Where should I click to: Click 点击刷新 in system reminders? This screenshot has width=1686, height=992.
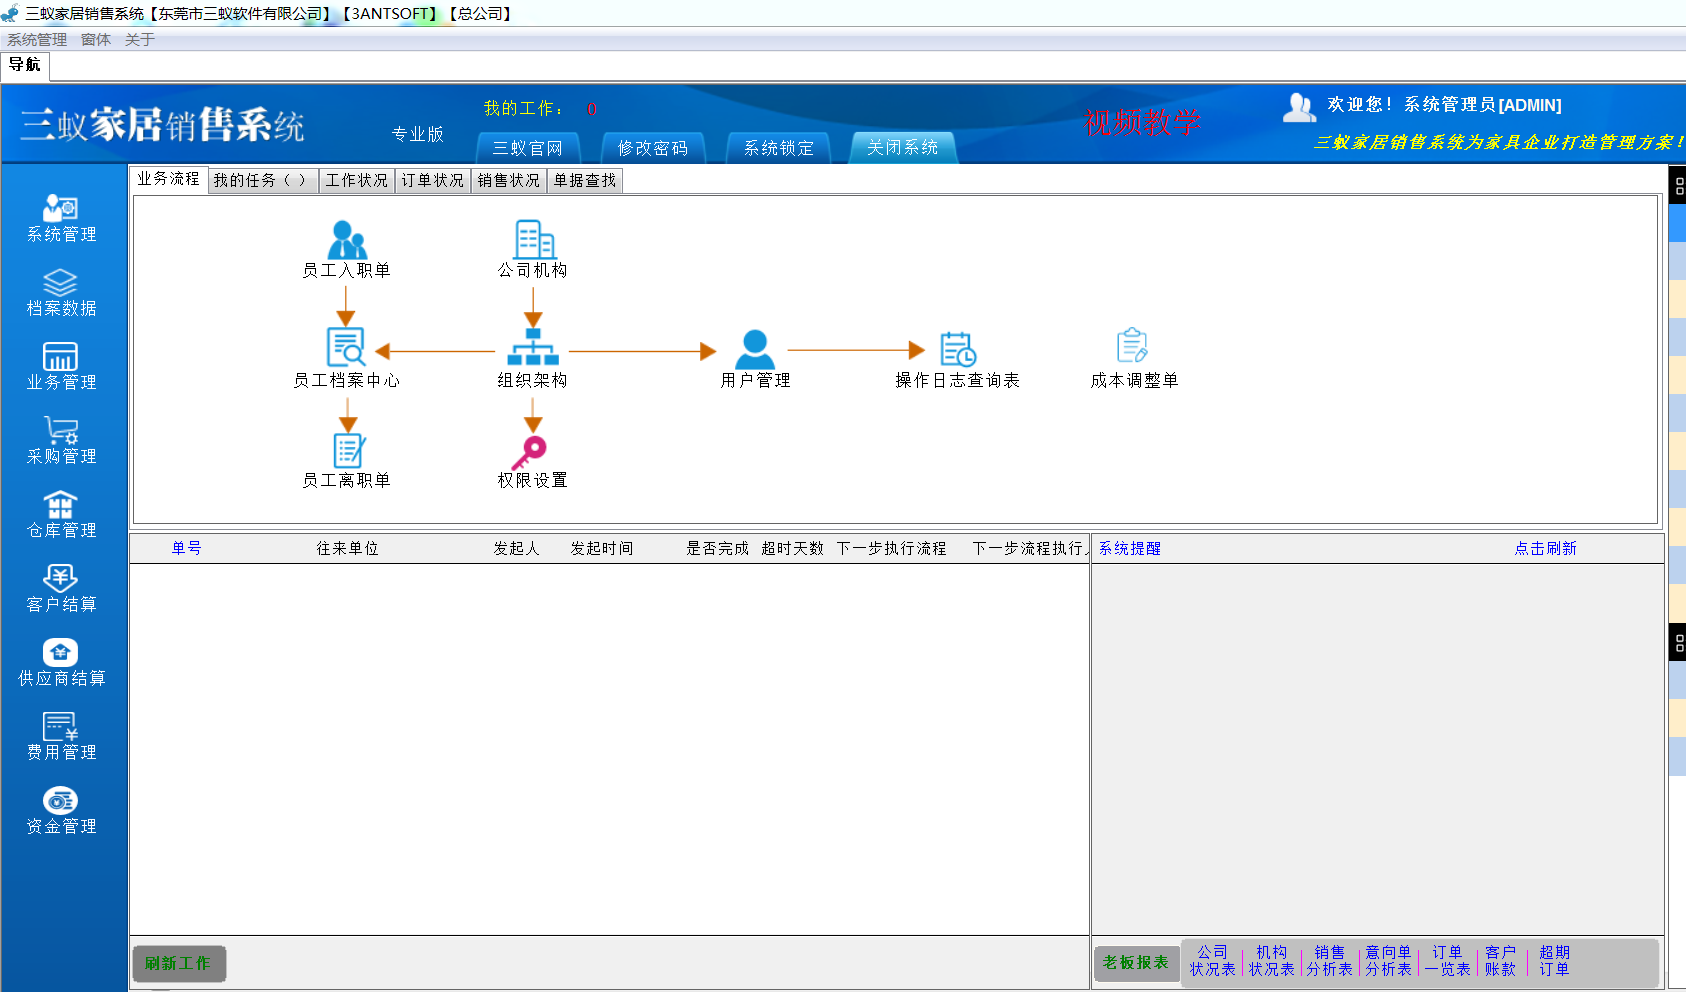1545,548
